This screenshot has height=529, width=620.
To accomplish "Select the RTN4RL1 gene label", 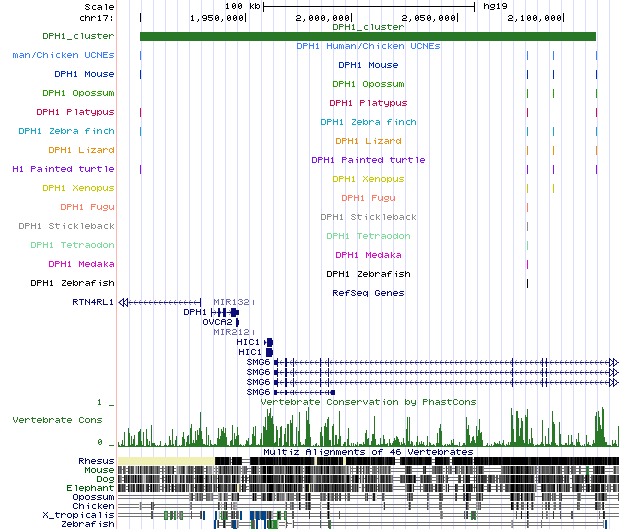I will [x=93, y=301].
